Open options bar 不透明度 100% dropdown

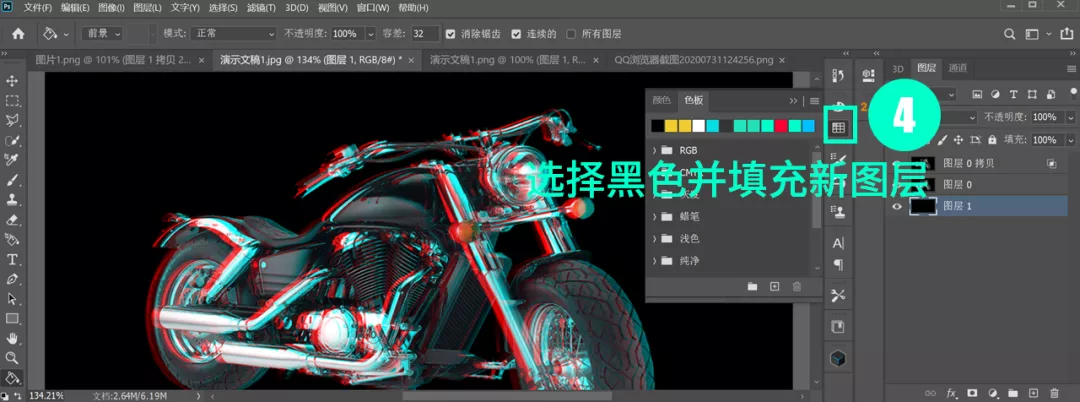[371, 34]
